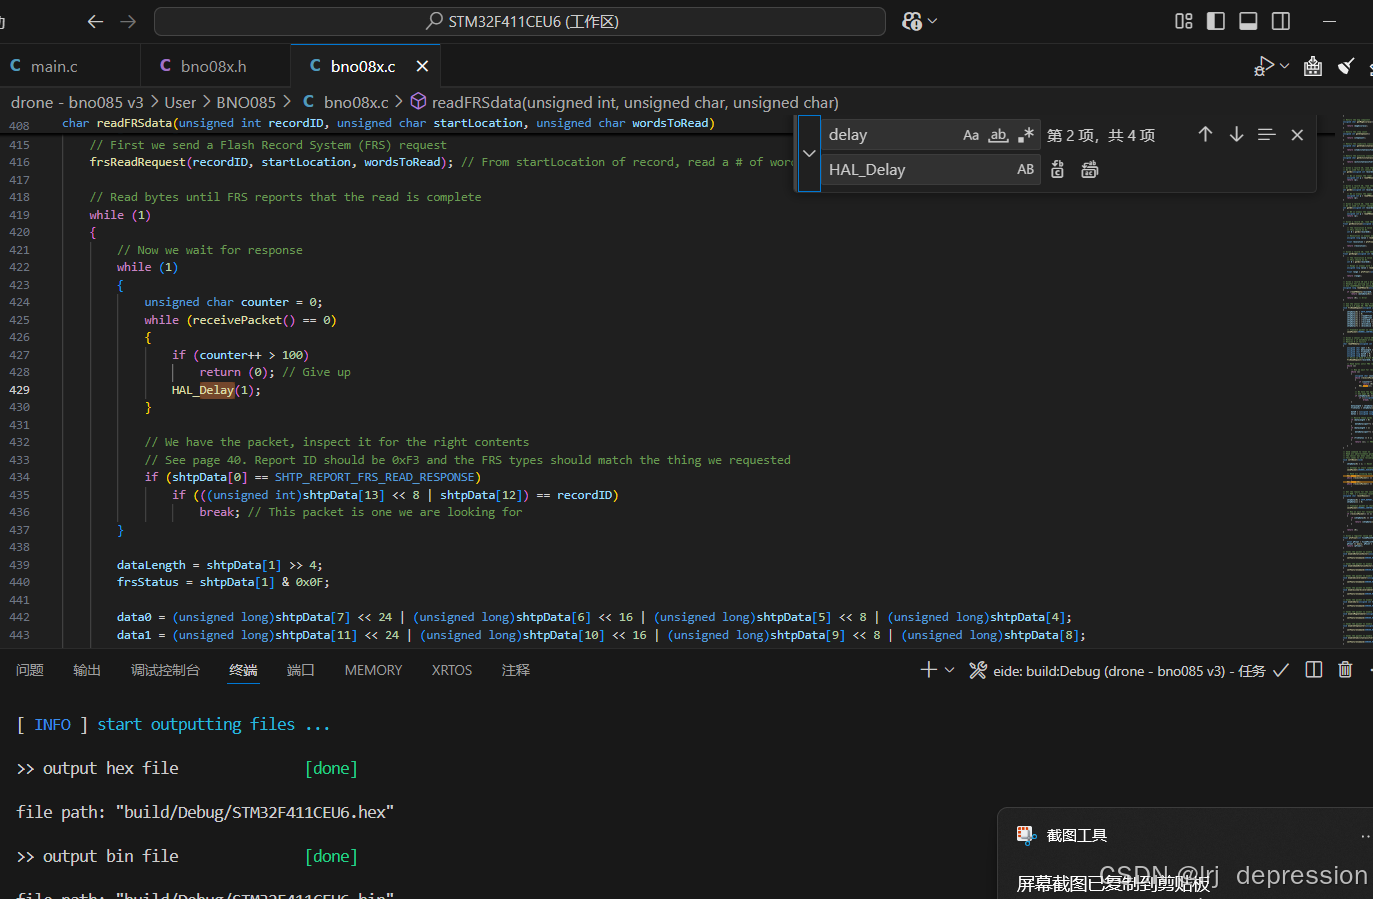Viewport: 1373px width, 899px height.
Task: Click match count text 第 2 项, 共 4 项
Action: click(x=1101, y=135)
